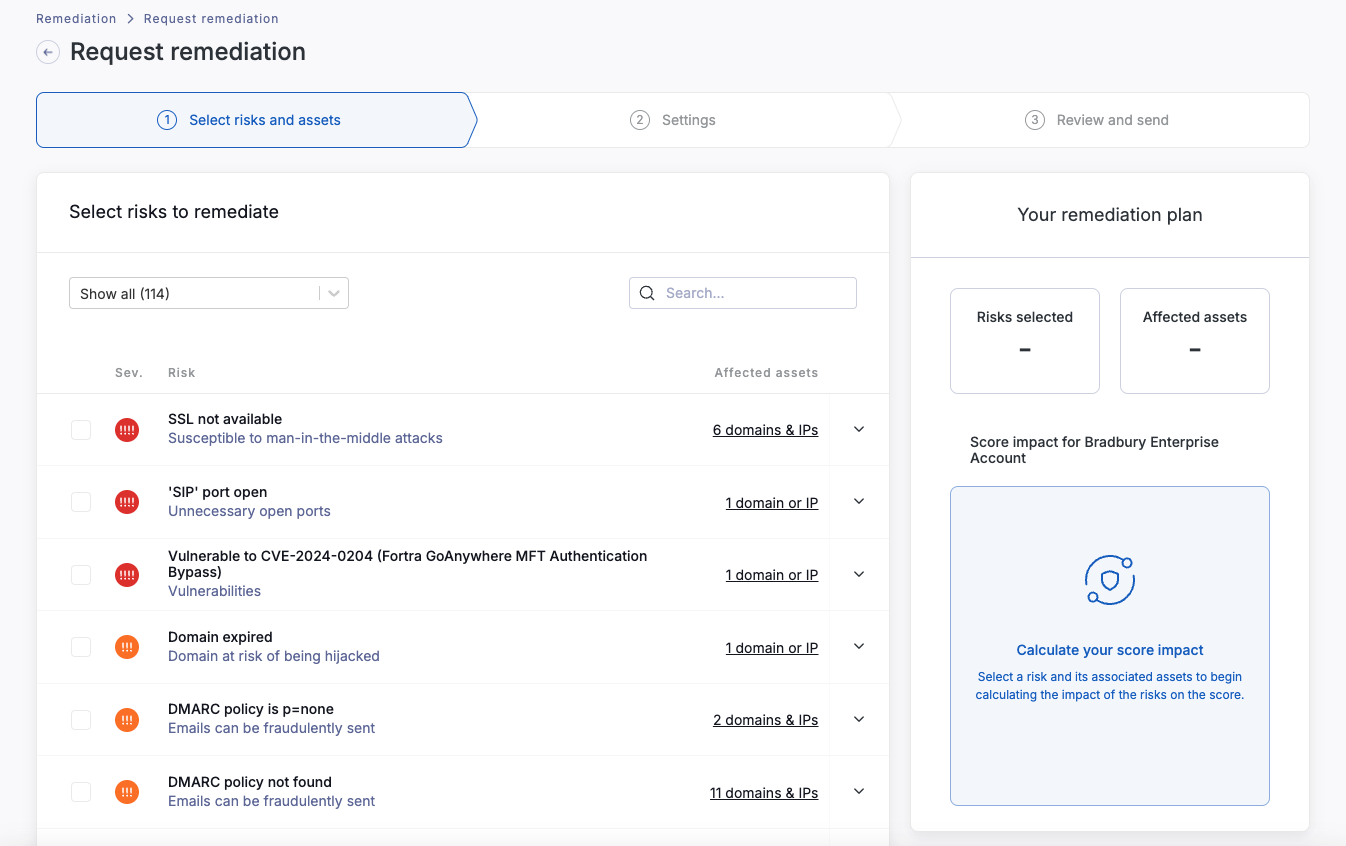1346x846 pixels.
Task: Open 1 domain or IP for CVE-2024-0204
Action: [x=772, y=575]
